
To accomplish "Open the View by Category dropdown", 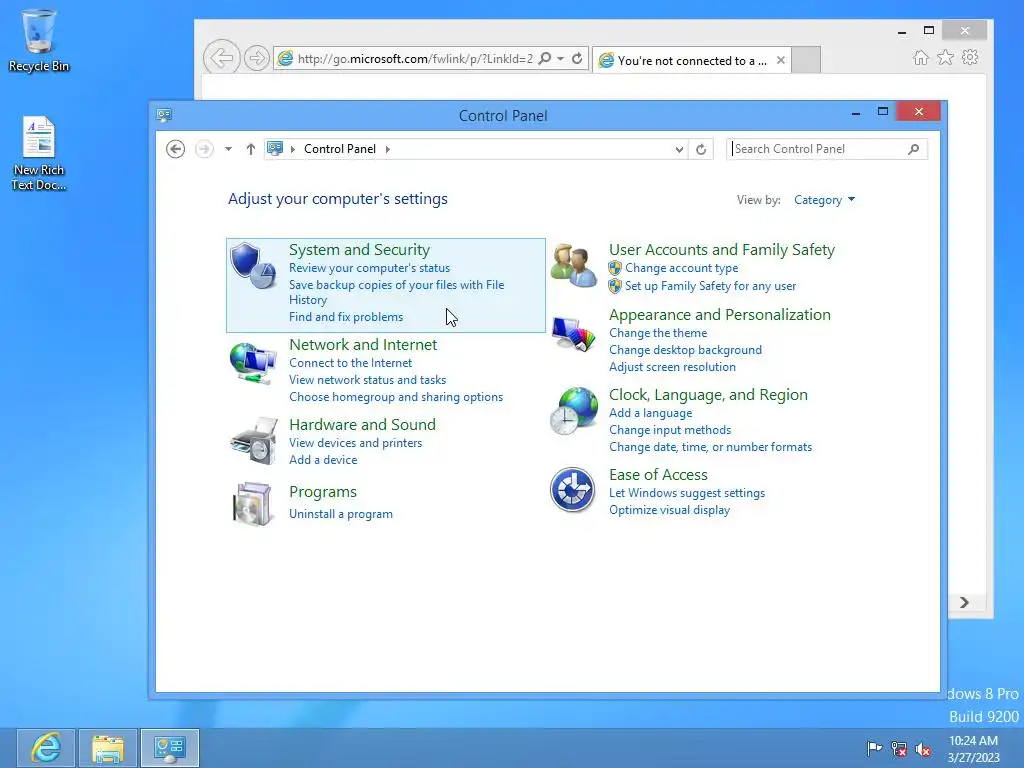I will coord(824,200).
